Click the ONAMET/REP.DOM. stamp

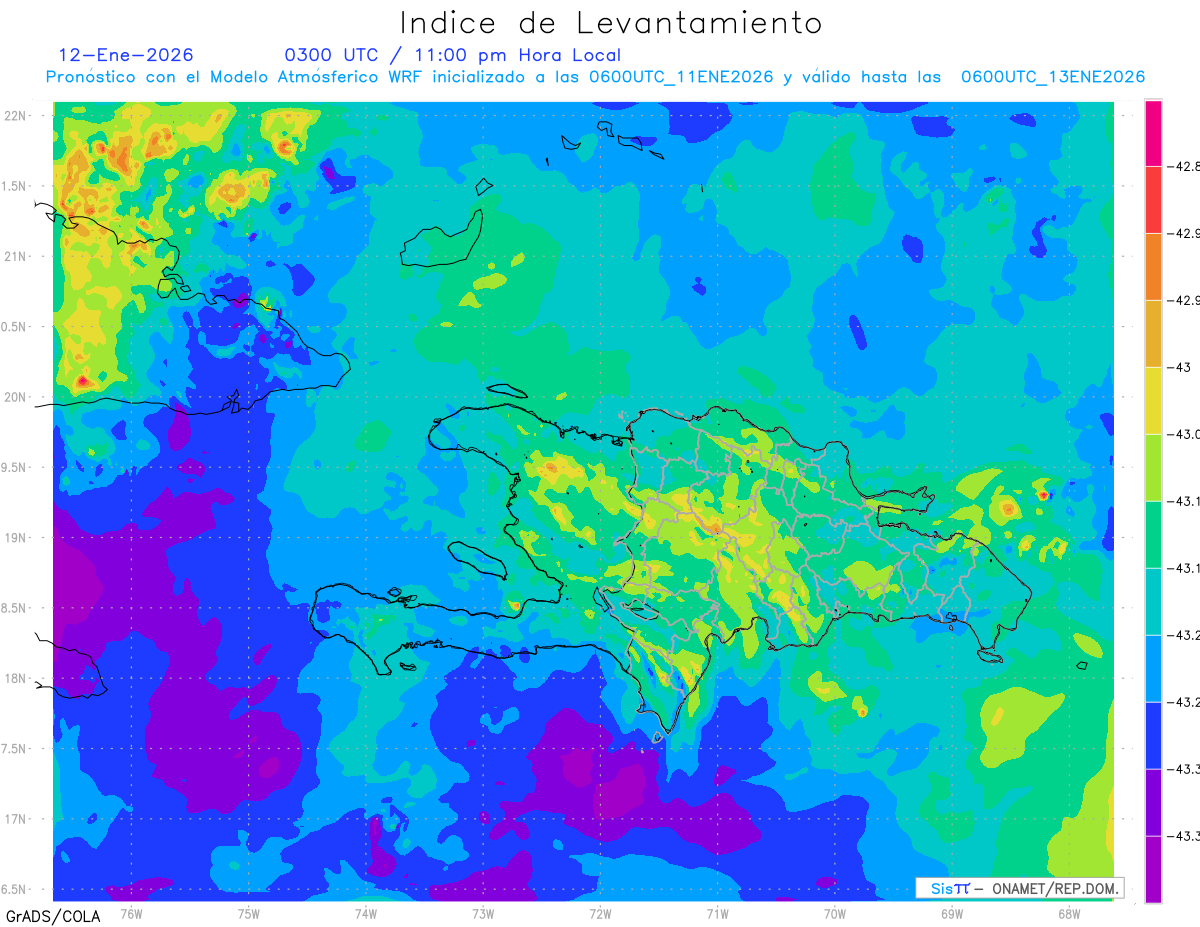pyautogui.click(x=1019, y=888)
